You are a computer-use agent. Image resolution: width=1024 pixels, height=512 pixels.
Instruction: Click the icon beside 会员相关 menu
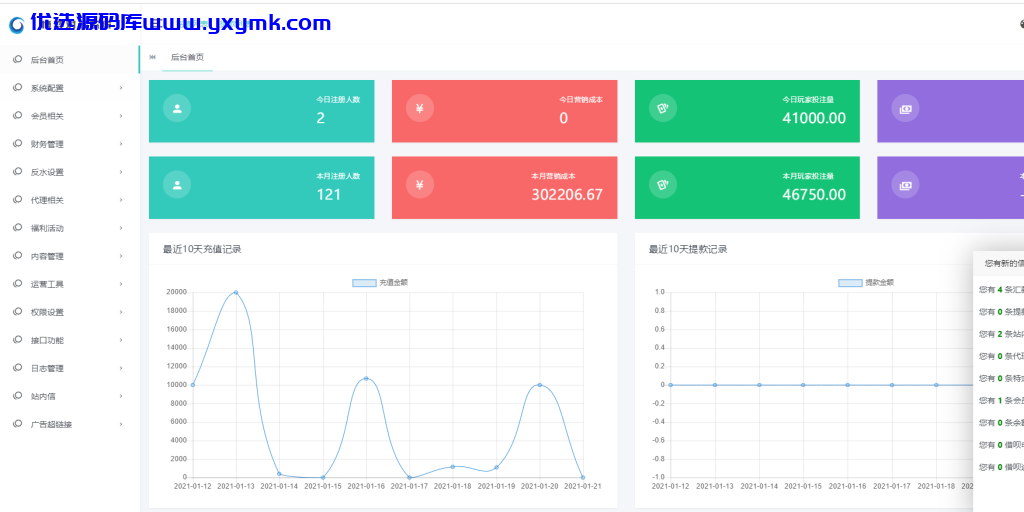tap(18, 116)
